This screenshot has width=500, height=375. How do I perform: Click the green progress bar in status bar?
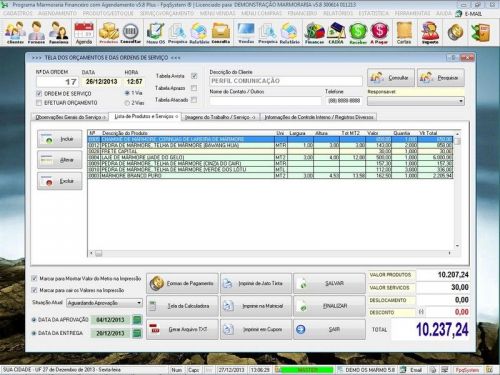tap(307, 370)
